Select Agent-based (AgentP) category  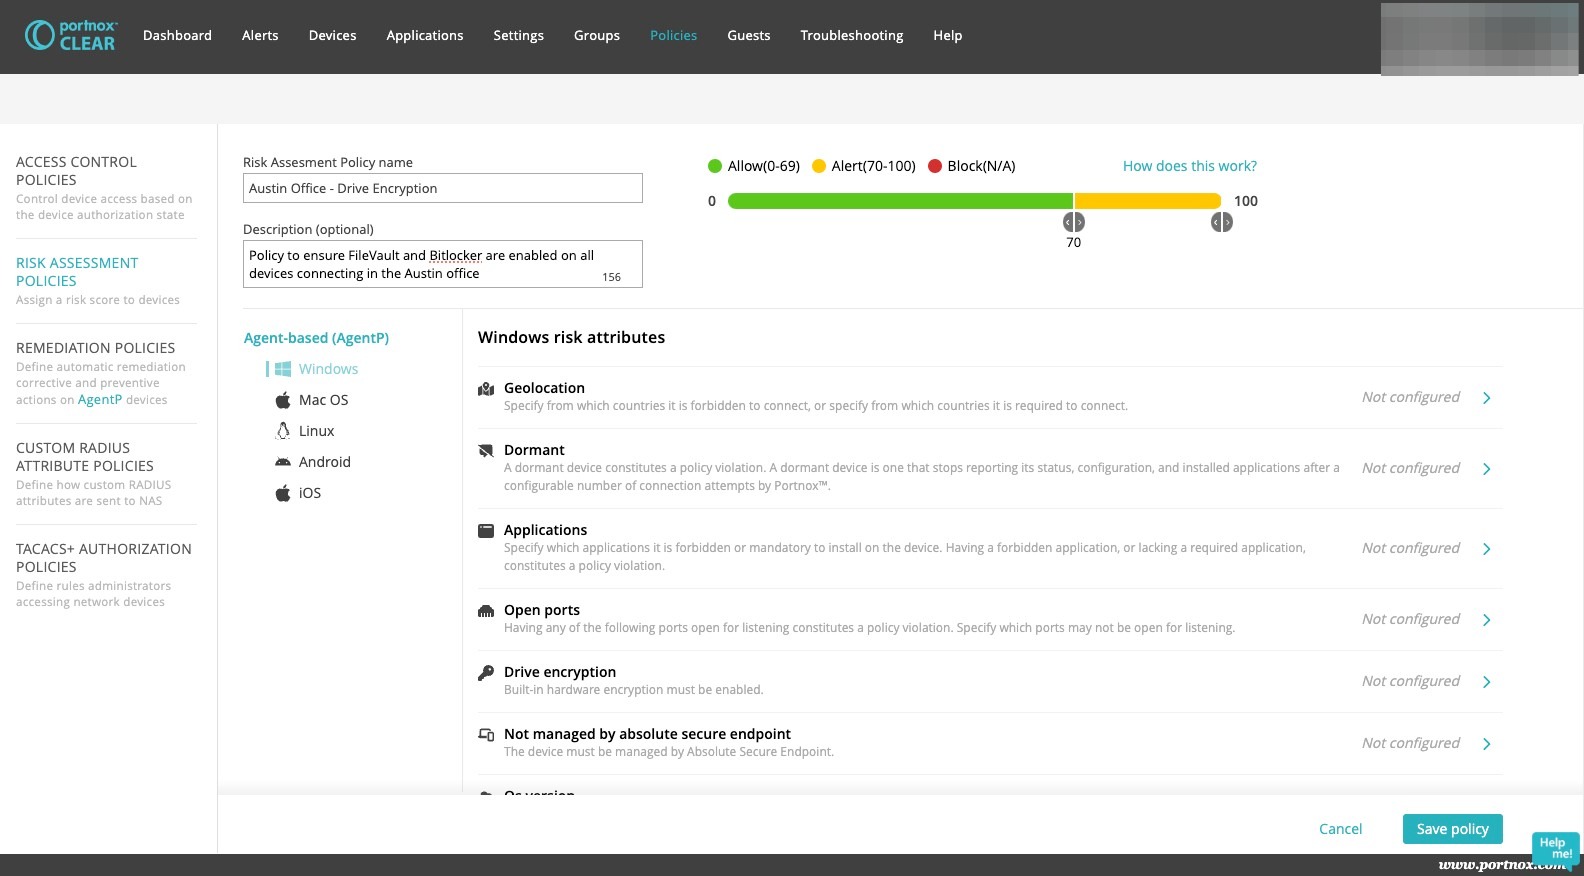click(316, 338)
